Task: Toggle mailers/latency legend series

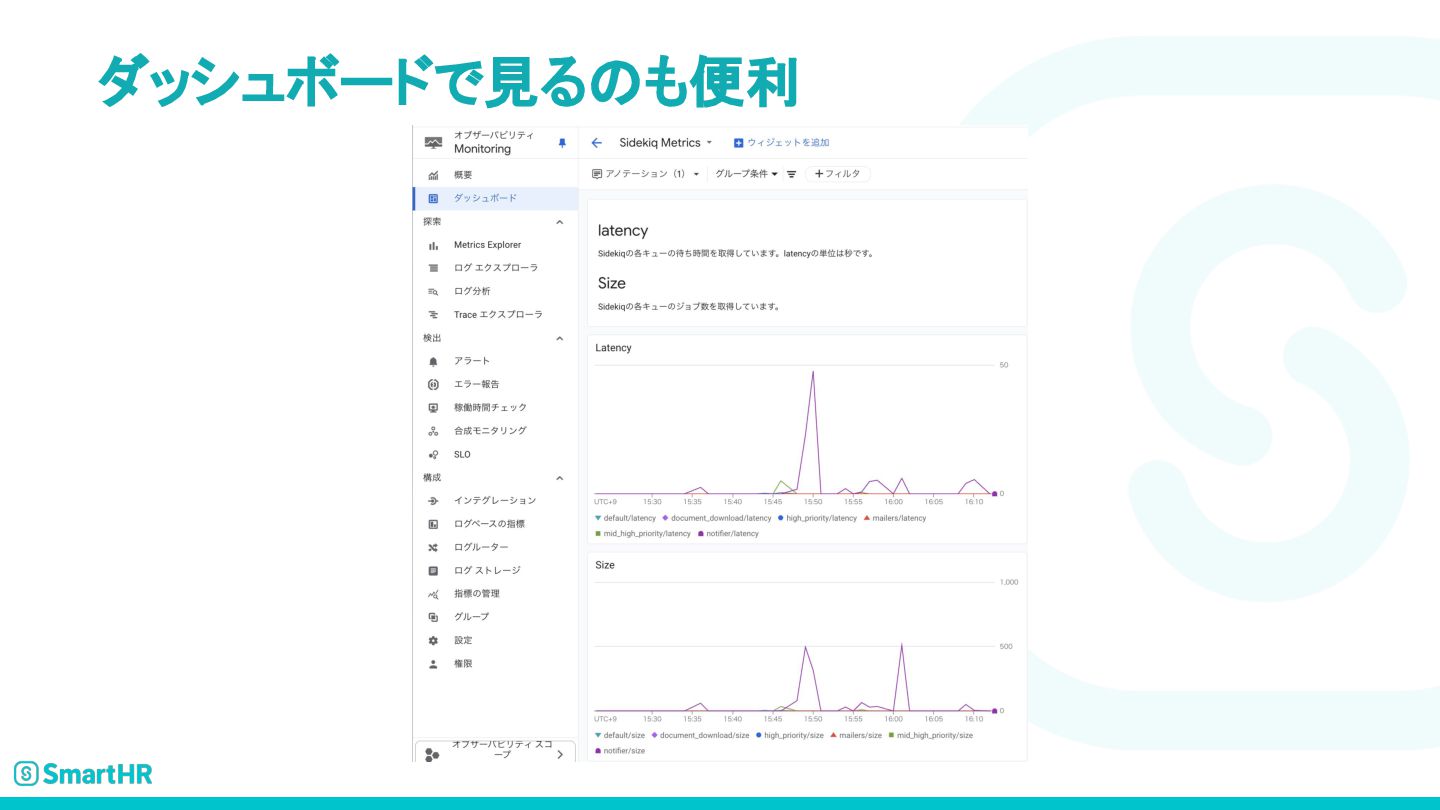Action: [x=894, y=518]
